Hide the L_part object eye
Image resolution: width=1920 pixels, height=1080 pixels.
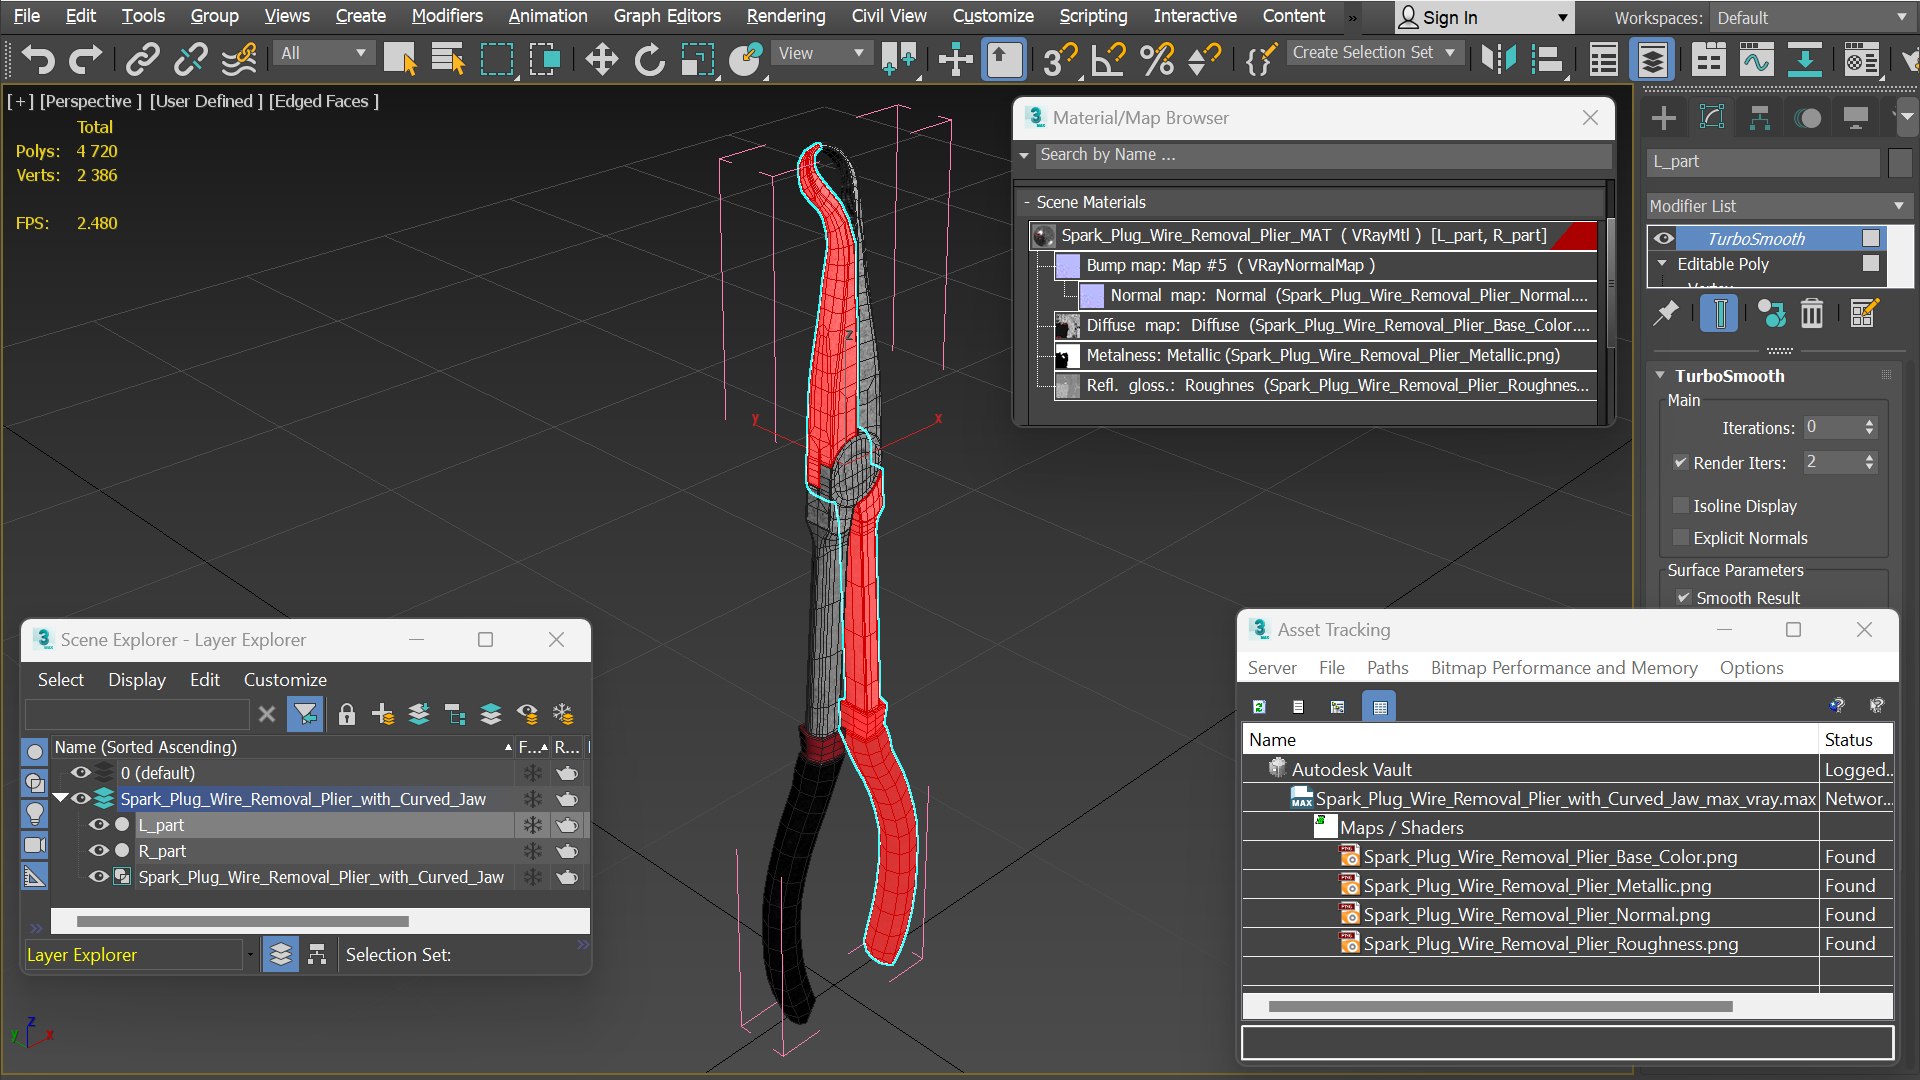(98, 825)
